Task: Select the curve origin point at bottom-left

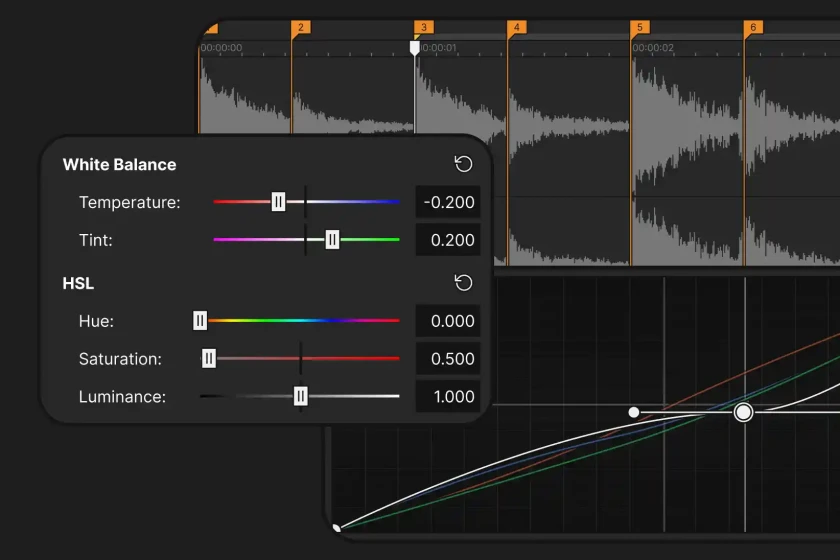Action: coord(336,528)
